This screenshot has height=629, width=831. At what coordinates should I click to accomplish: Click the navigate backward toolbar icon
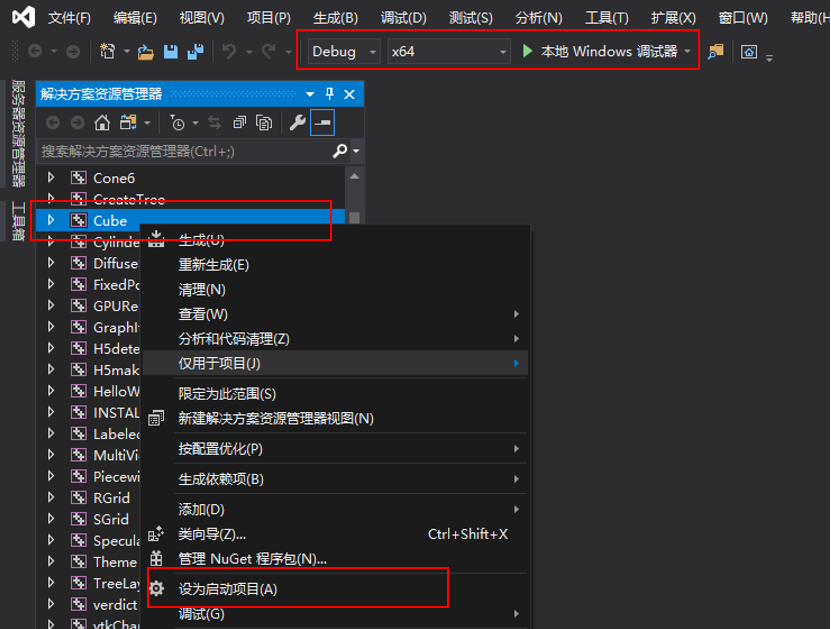tap(35, 51)
